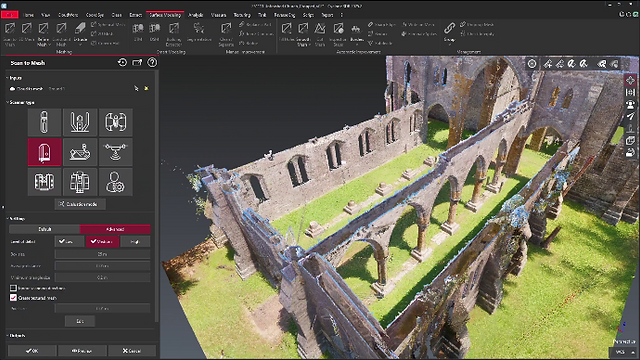Select the backpack scanner type icon in bottom row

(80, 182)
